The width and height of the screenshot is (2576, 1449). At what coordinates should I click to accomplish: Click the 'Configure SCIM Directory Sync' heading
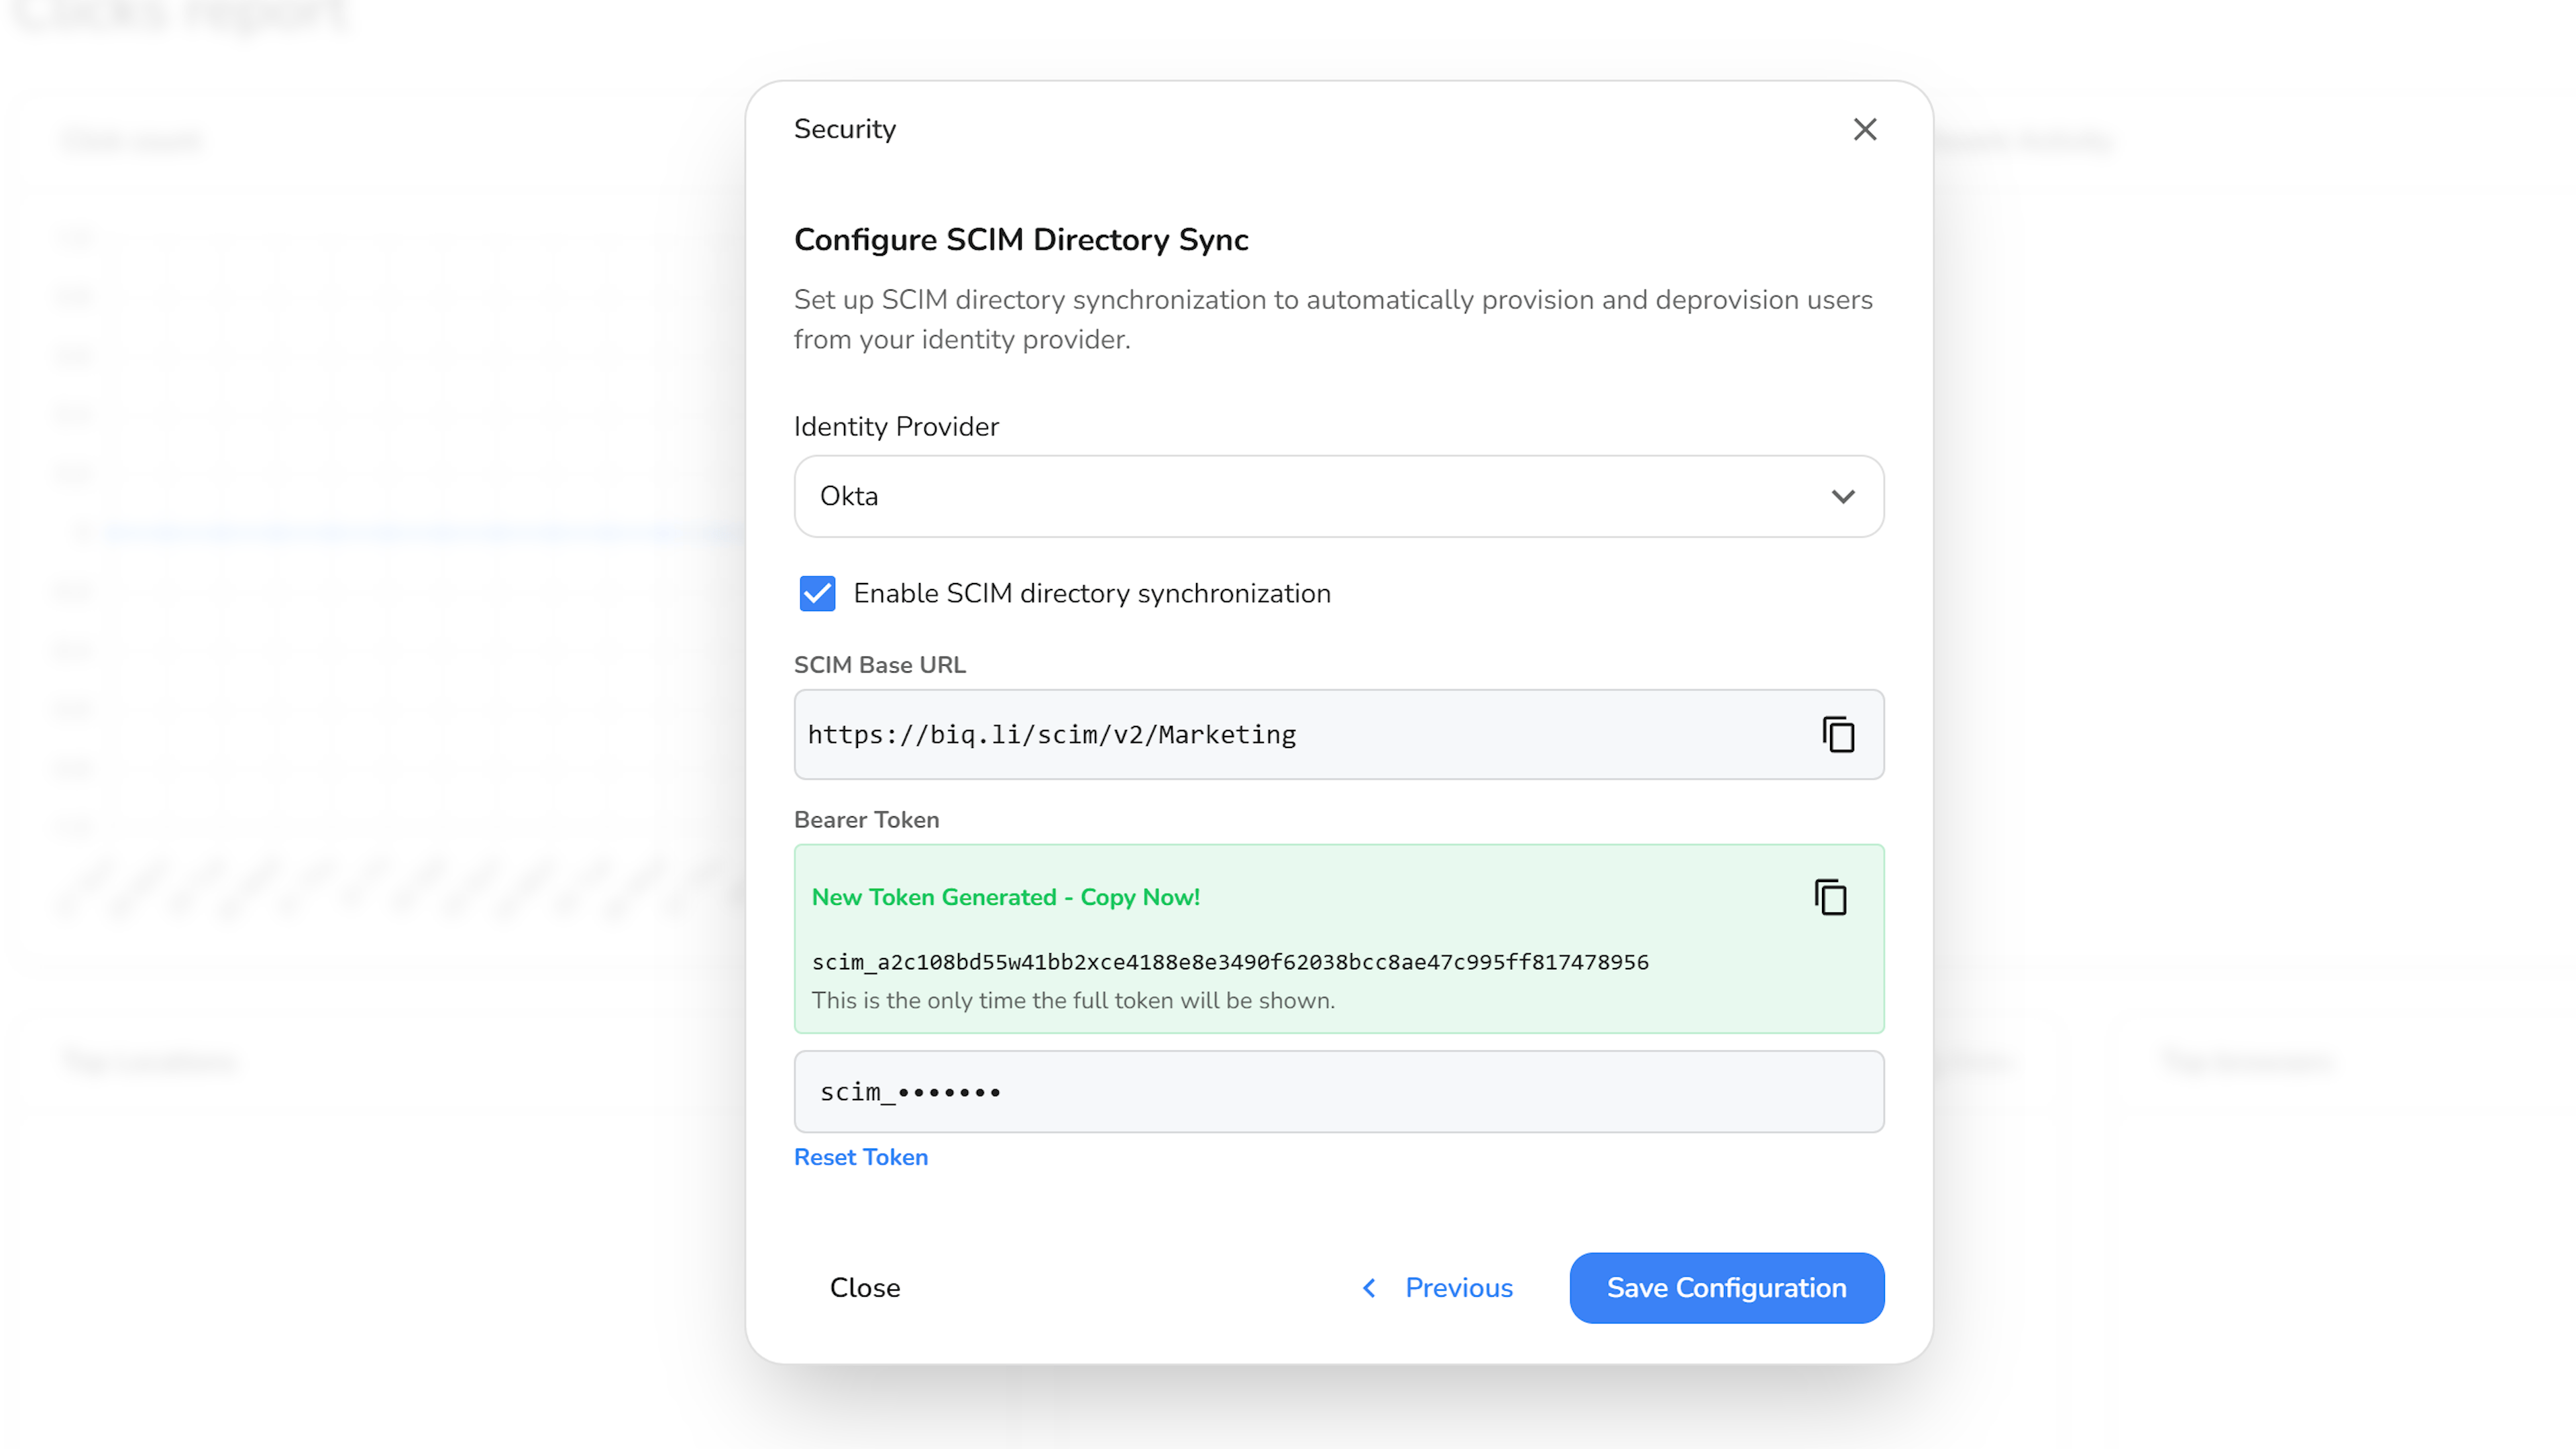click(x=1021, y=240)
